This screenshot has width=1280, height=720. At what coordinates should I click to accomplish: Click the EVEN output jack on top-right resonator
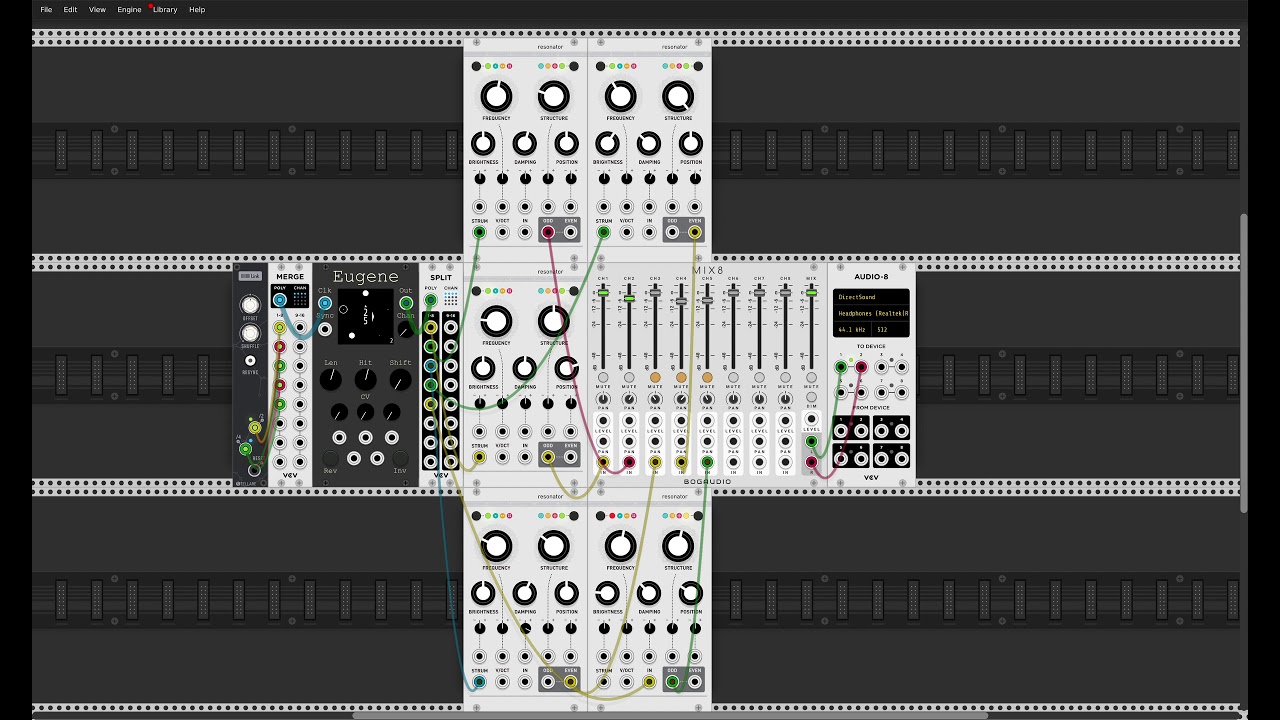click(x=695, y=233)
